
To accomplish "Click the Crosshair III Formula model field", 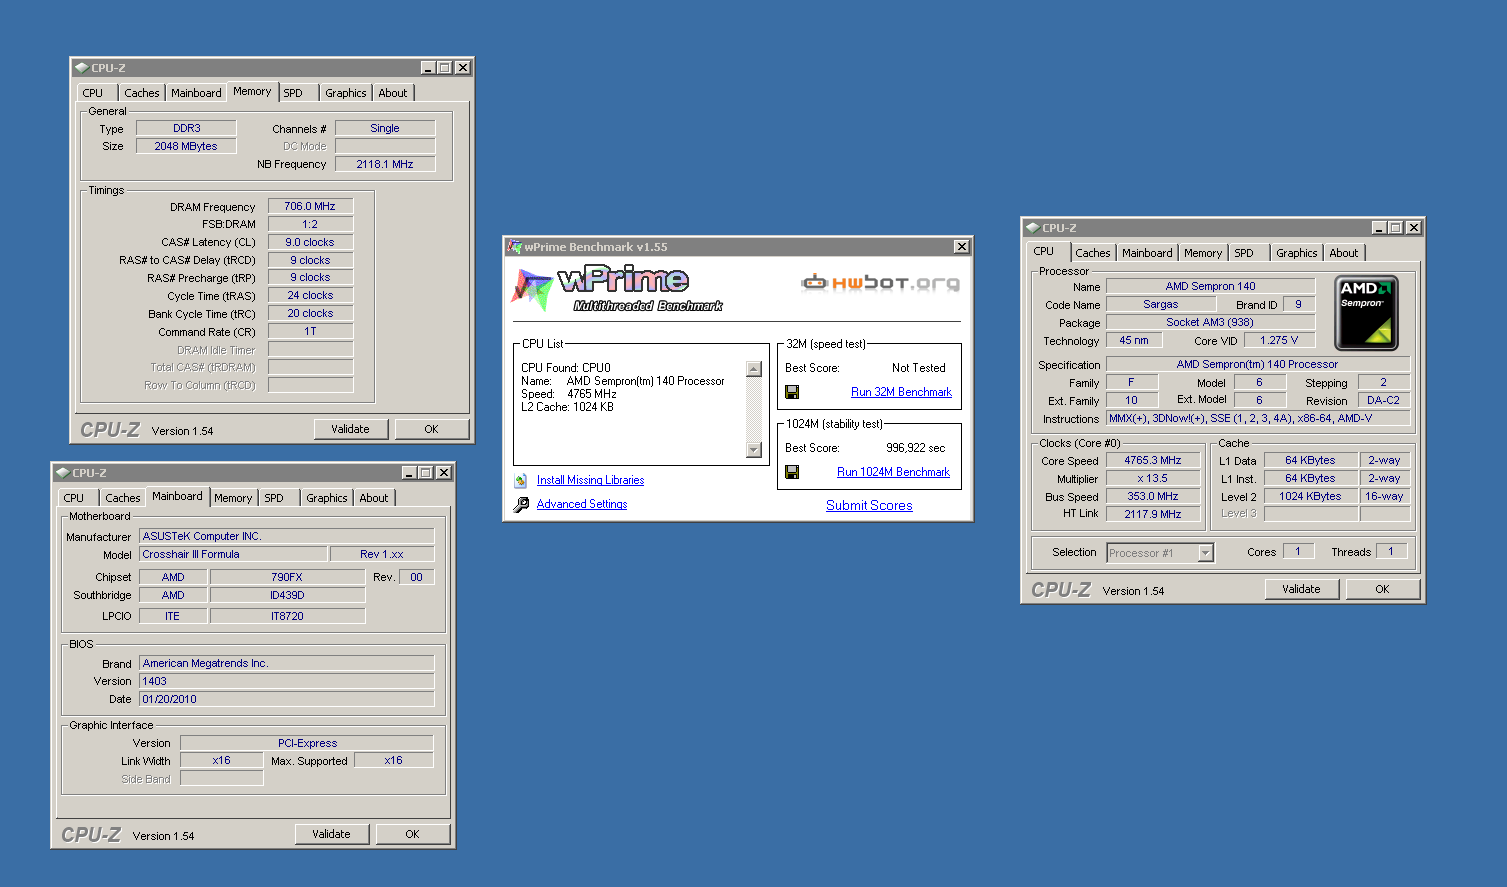I will 233,554.
